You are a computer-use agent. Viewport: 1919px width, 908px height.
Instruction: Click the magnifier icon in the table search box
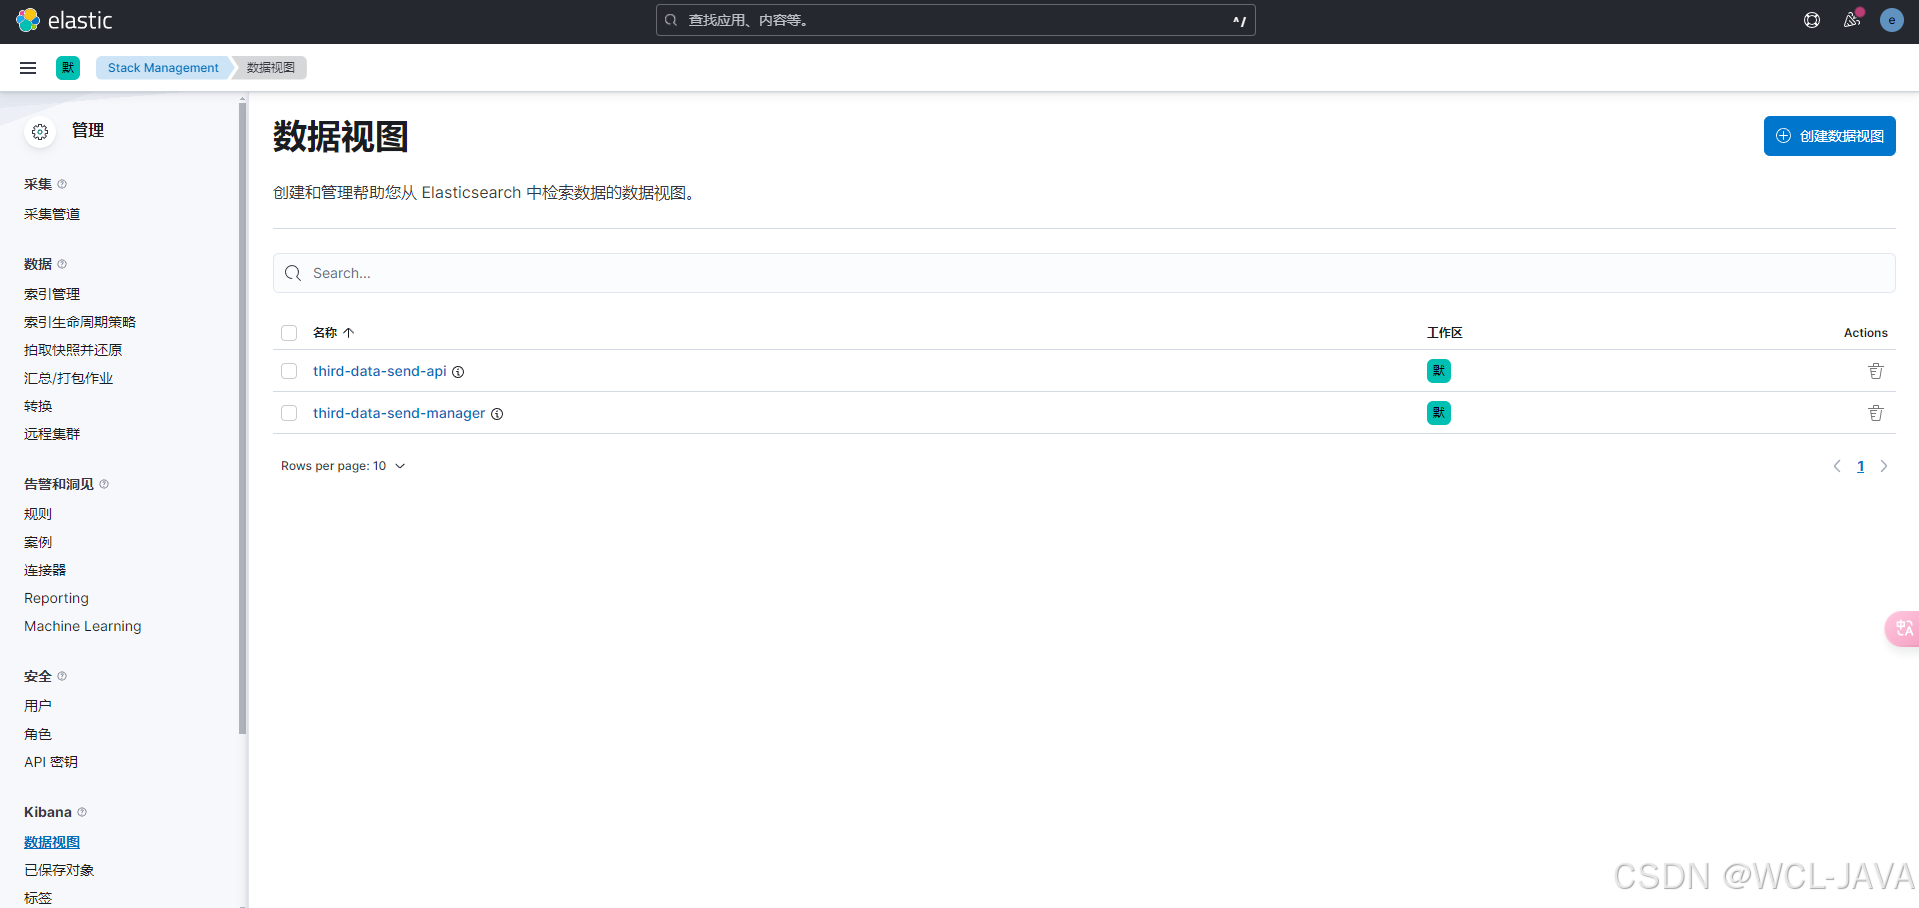(293, 273)
